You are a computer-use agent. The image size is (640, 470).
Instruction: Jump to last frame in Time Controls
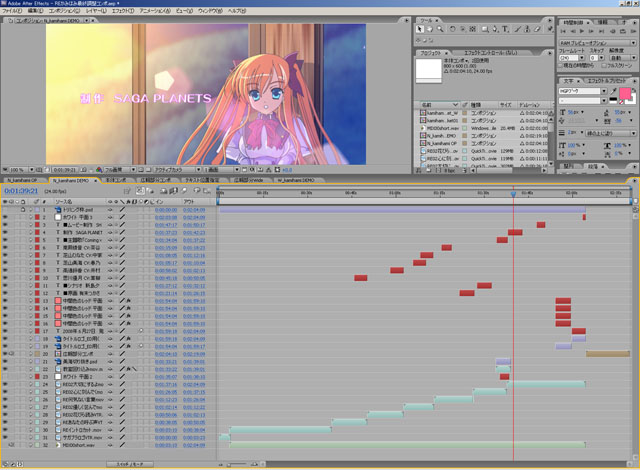coord(601,31)
